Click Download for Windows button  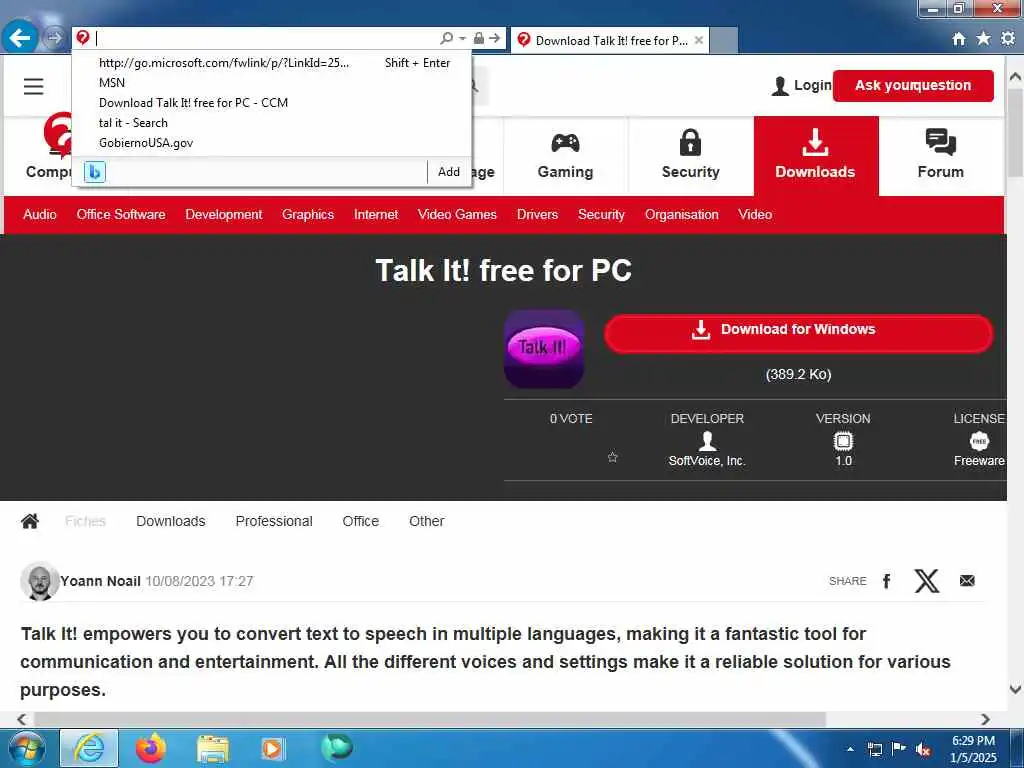798,333
